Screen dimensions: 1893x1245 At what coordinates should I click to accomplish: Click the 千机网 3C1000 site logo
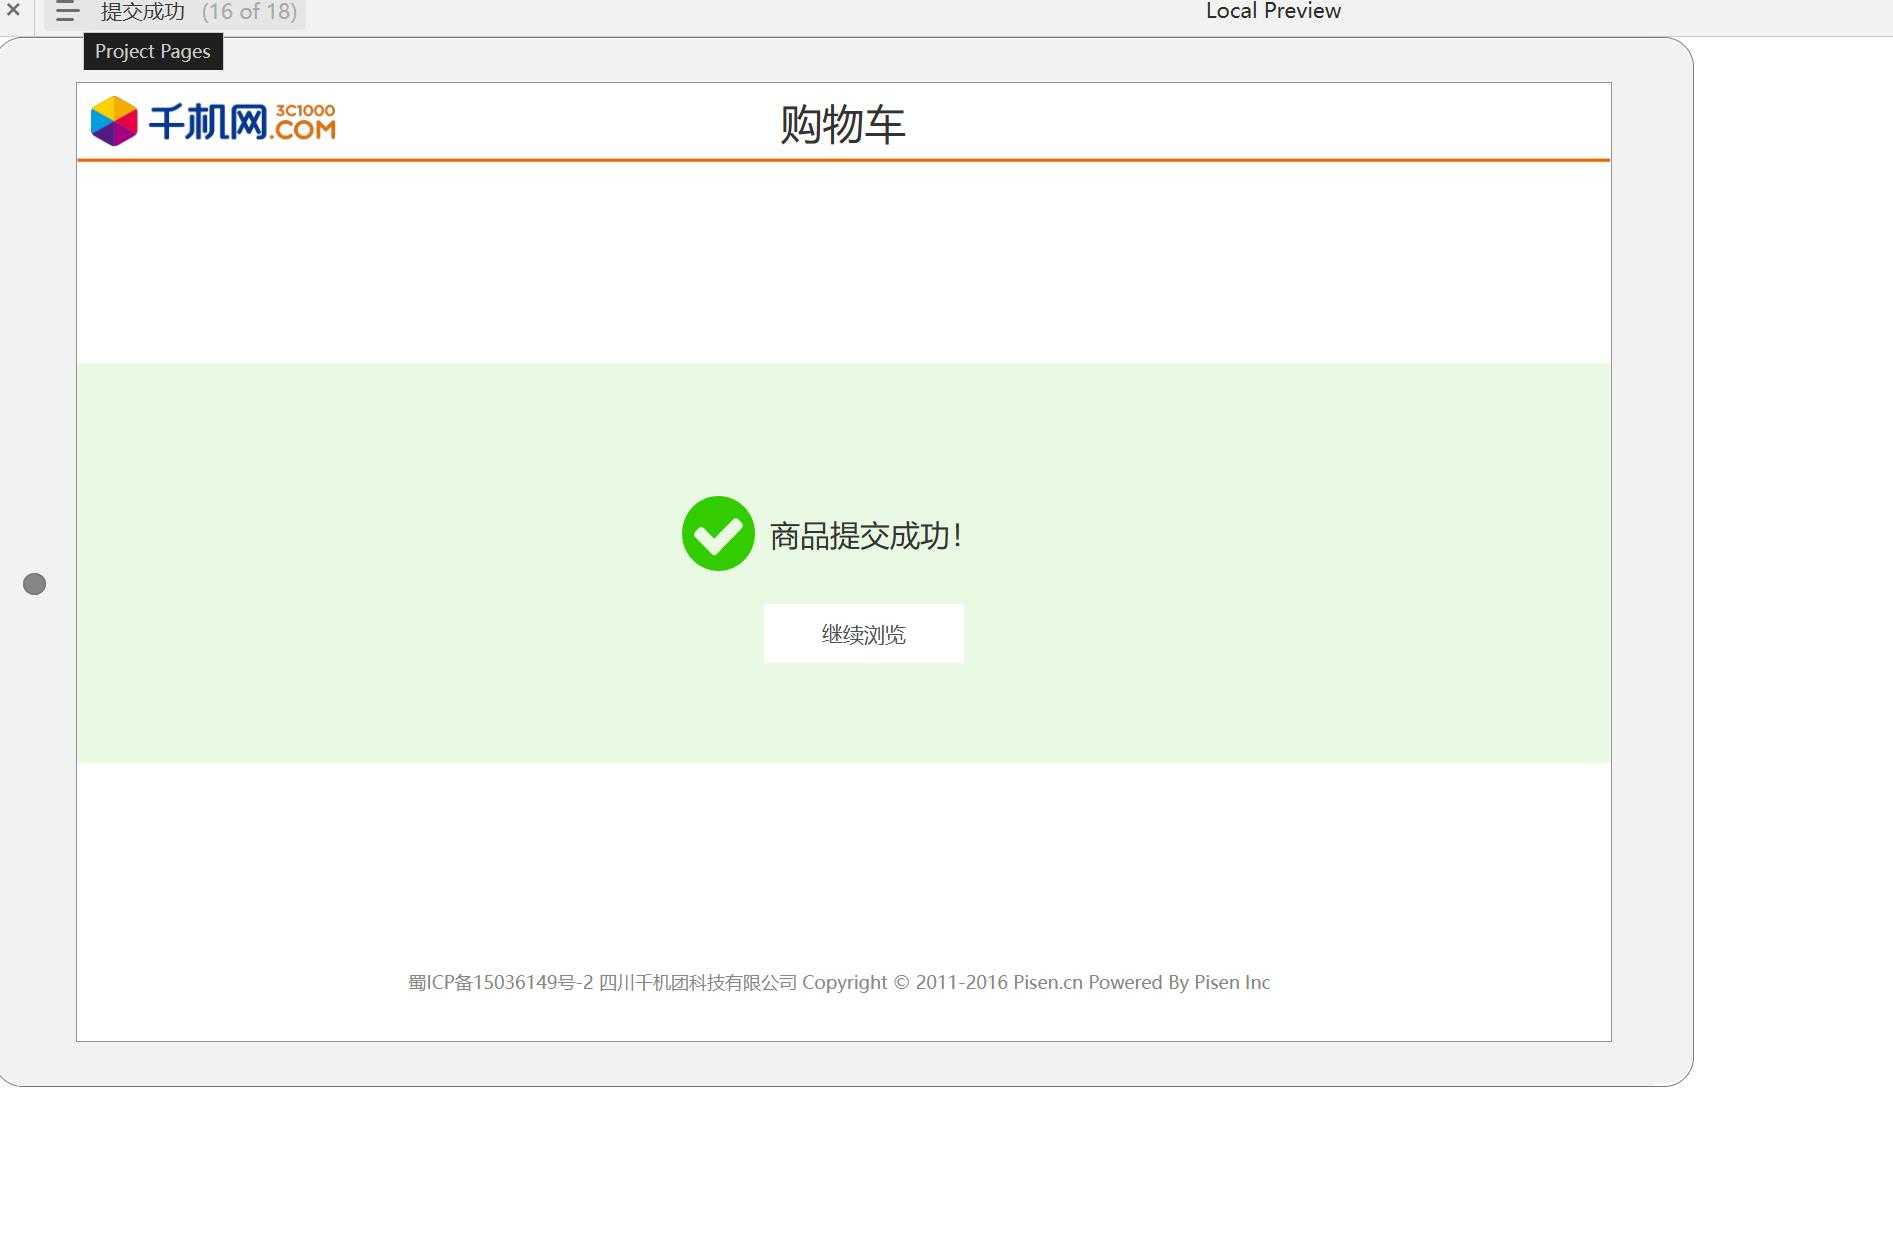213,120
